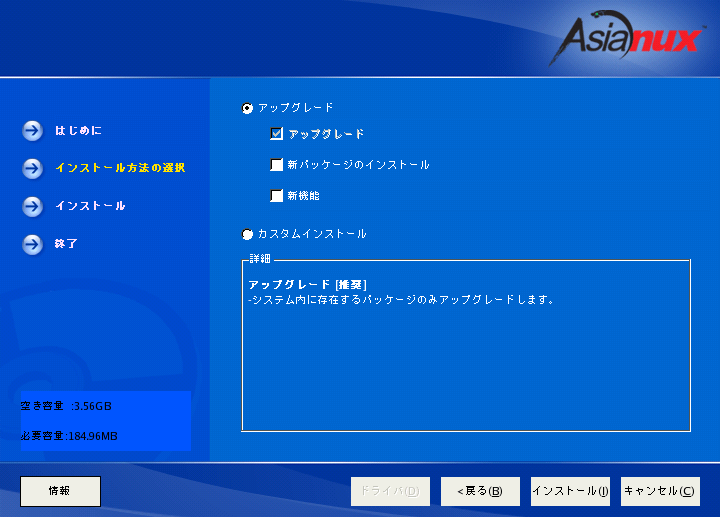The width and height of the screenshot is (720, 517).
Task: Select the カスタムインストール radio button
Action: [x=247, y=234]
